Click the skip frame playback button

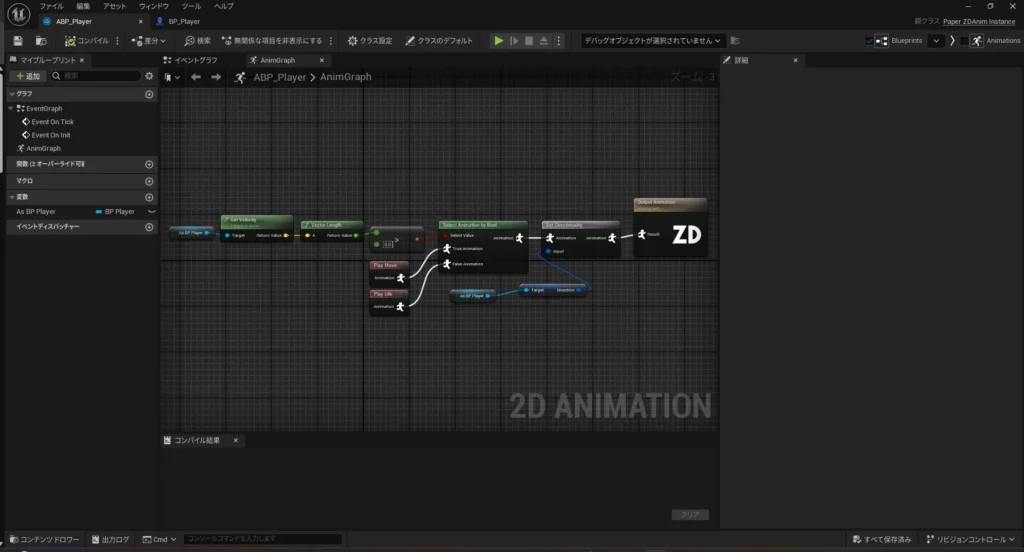point(514,41)
